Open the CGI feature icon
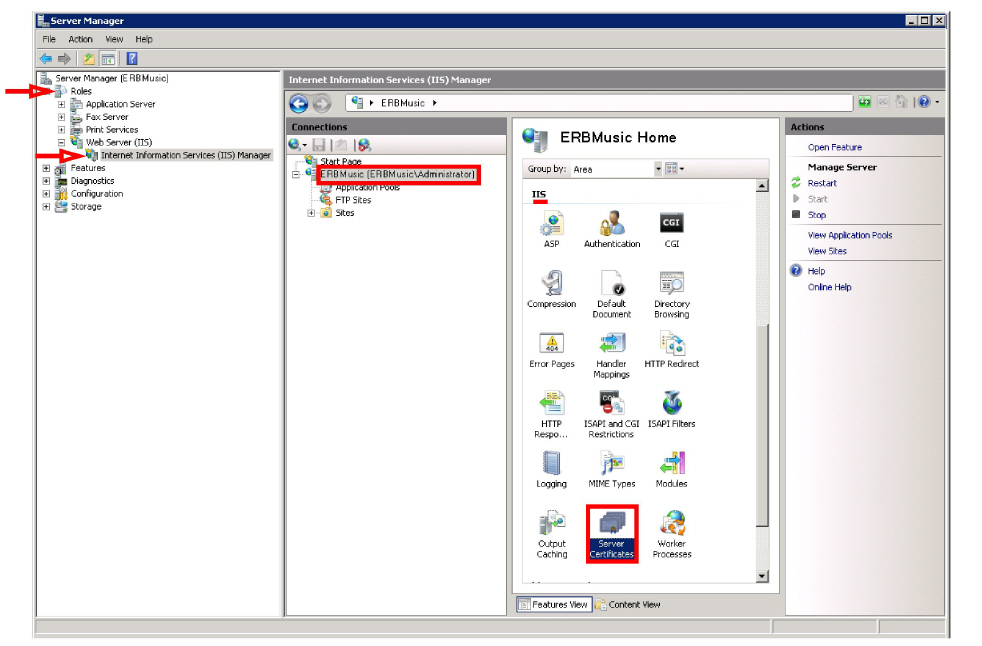982x646 pixels. click(671, 228)
